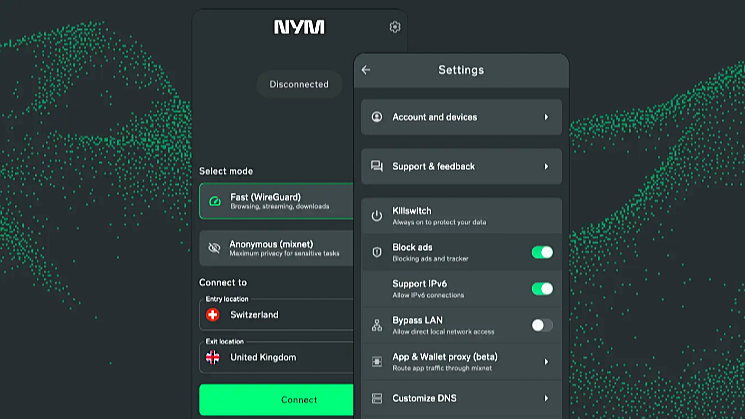This screenshot has height=419, width=745.
Task: Select Fast (WireGuard) mode
Action: point(276,201)
